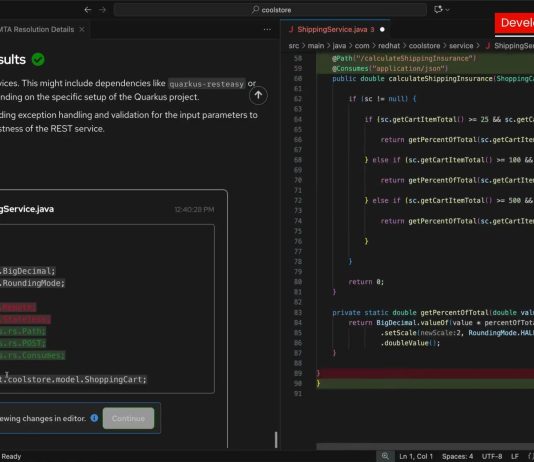Click the Continue button
The height and width of the screenshot is (462, 534).
click(128, 418)
